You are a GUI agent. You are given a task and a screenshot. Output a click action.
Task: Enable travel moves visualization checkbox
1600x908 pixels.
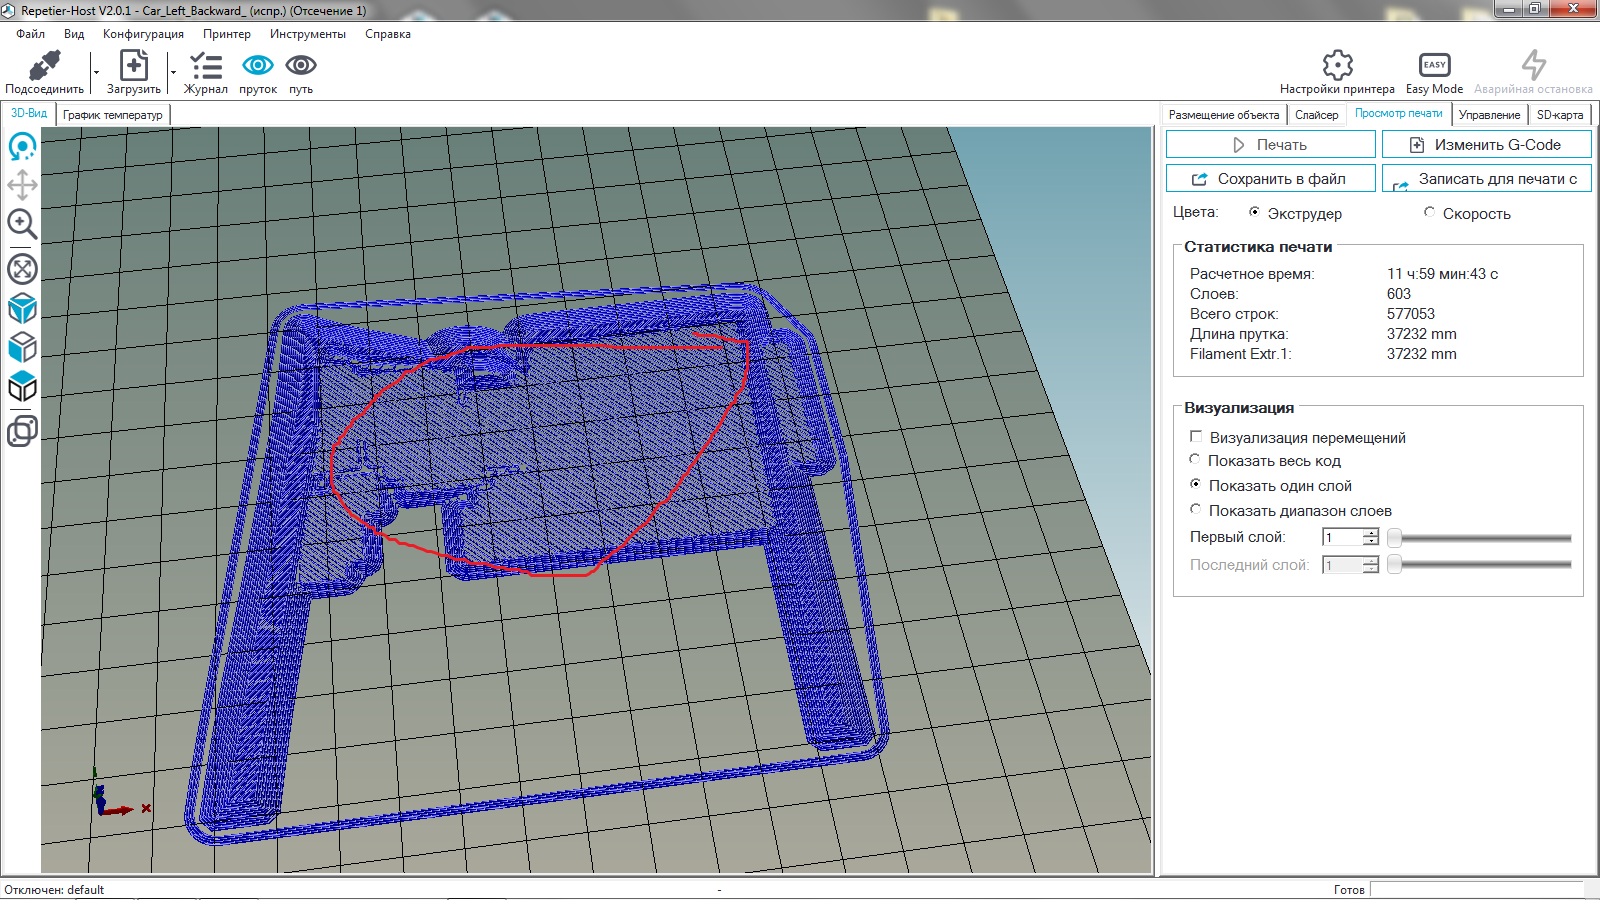(1196, 437)
